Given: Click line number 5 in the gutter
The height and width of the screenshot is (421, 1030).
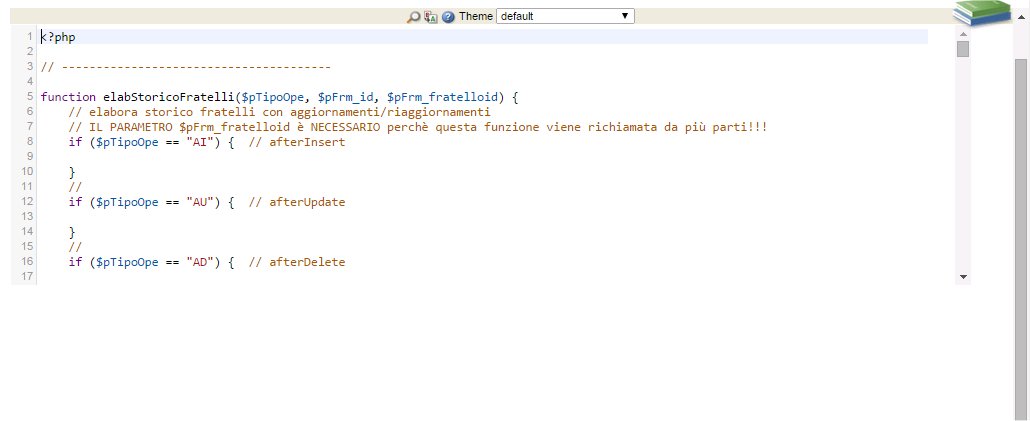Looking at the screenshot, I should (31, 97).
